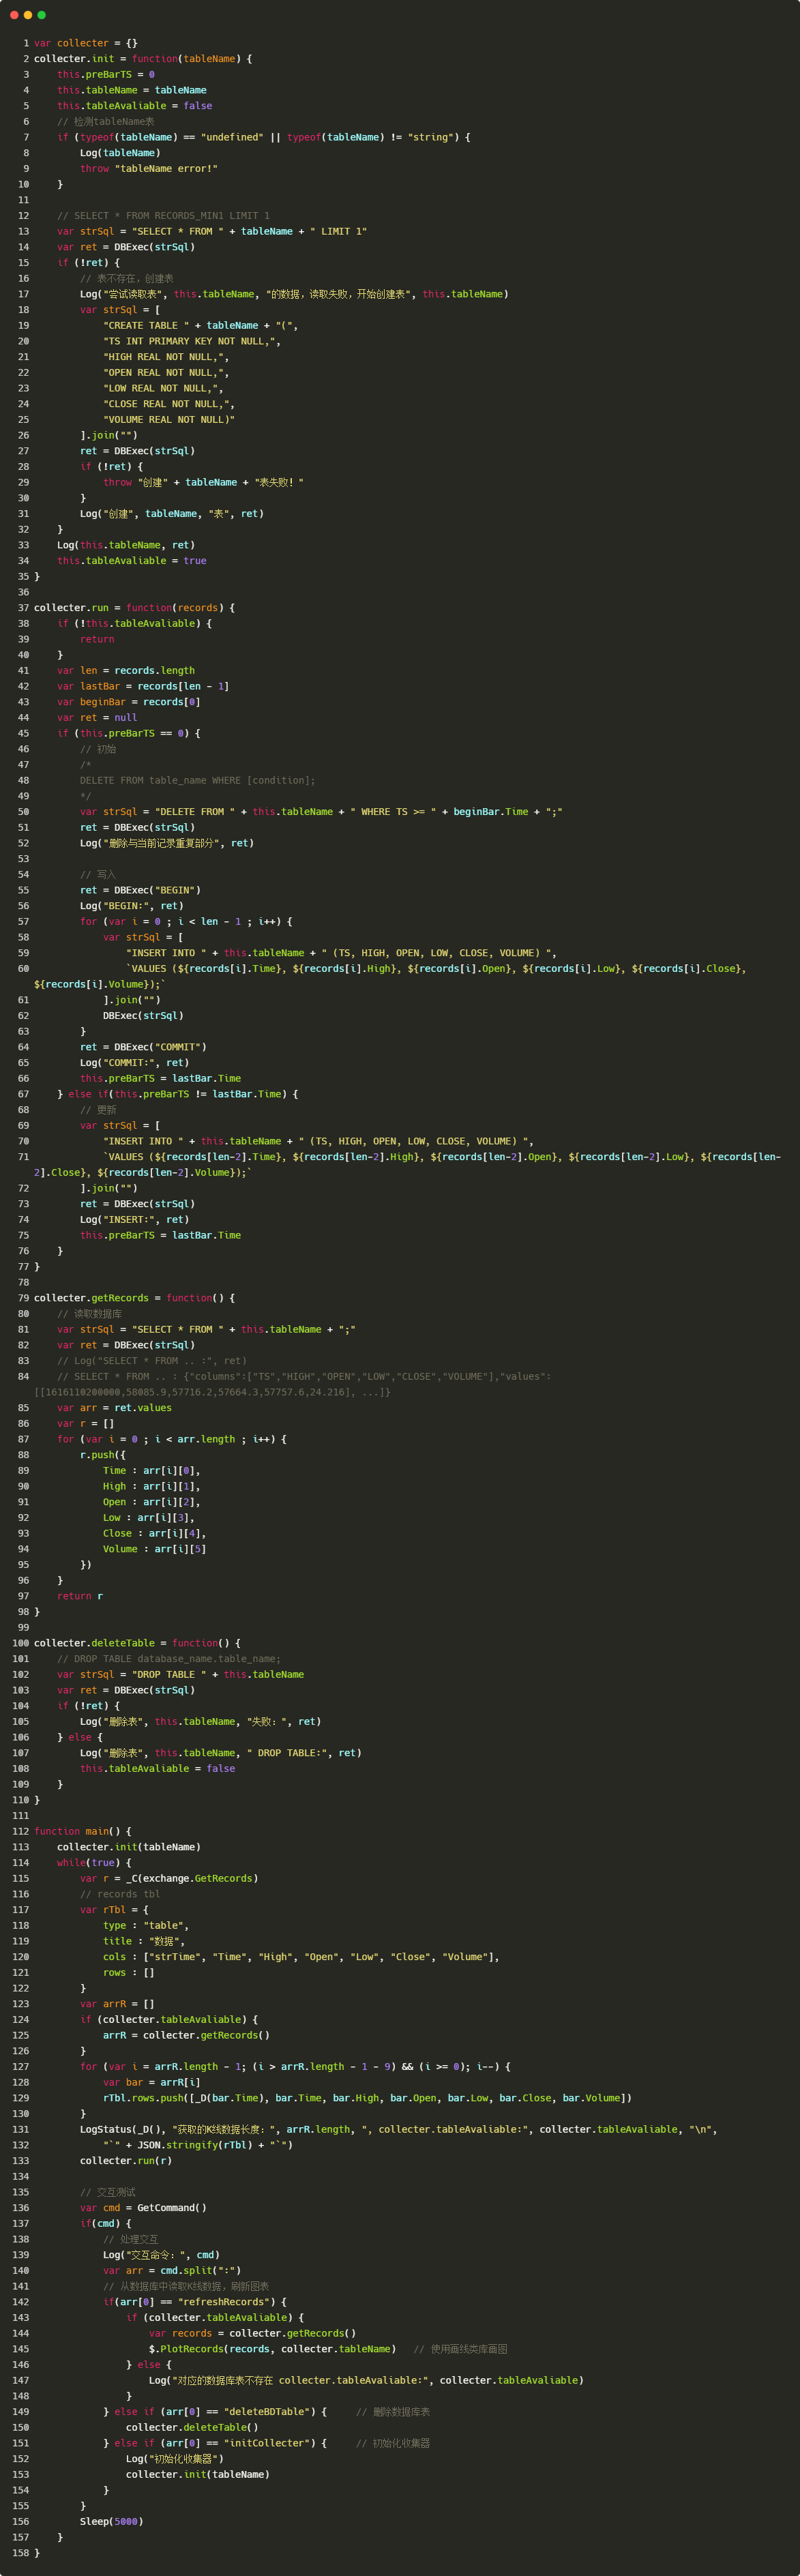Click the collecter.init function definition

pyautogui.click(x=74, y=59)
